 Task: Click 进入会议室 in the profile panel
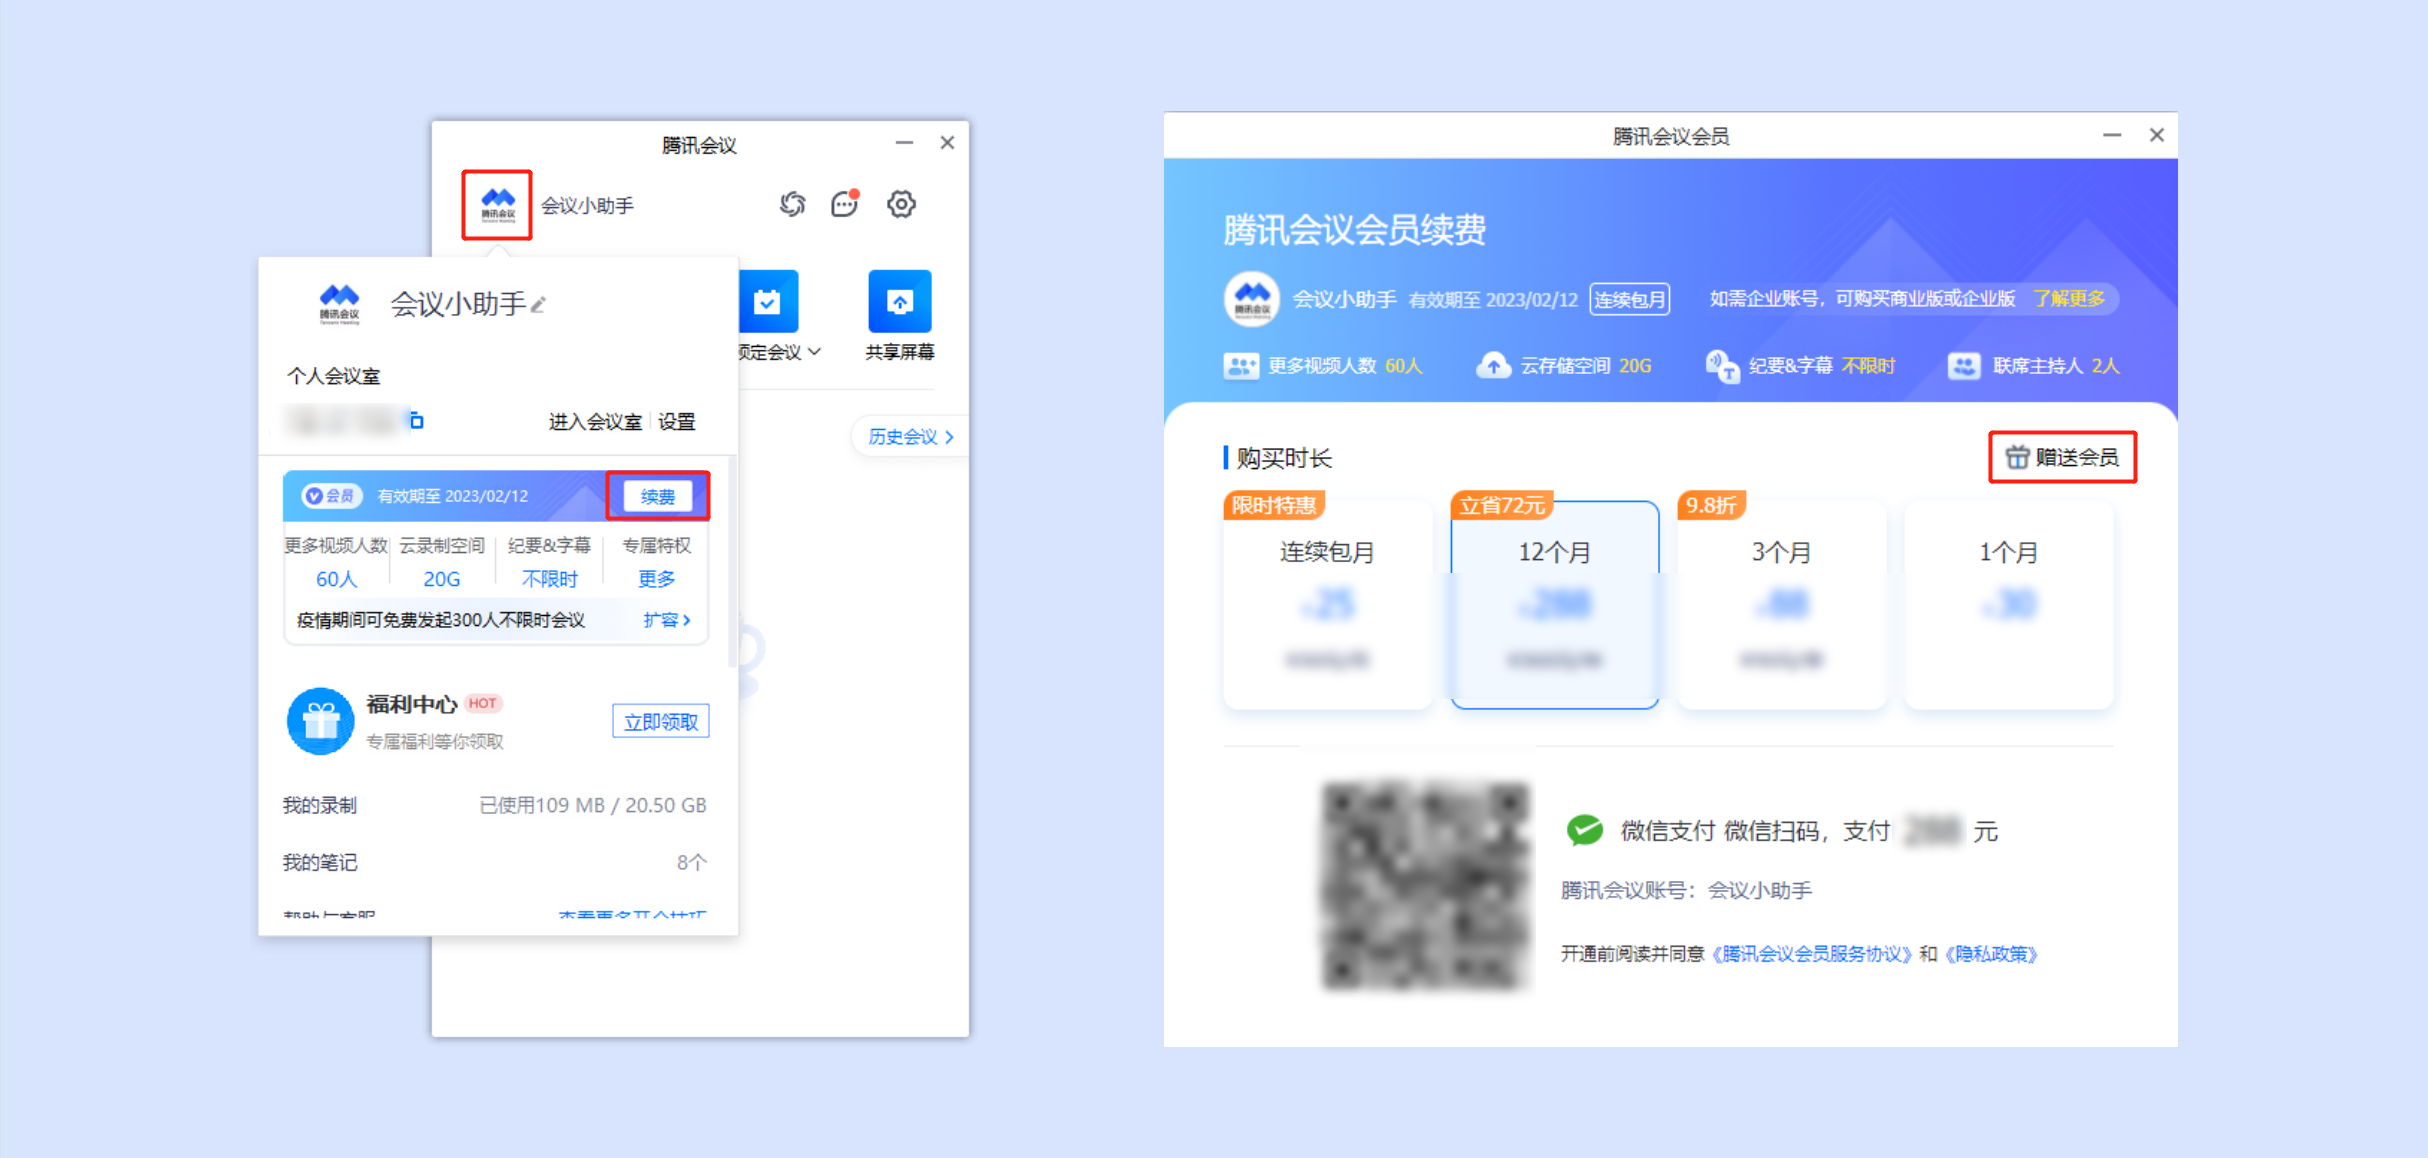point(595,422)
